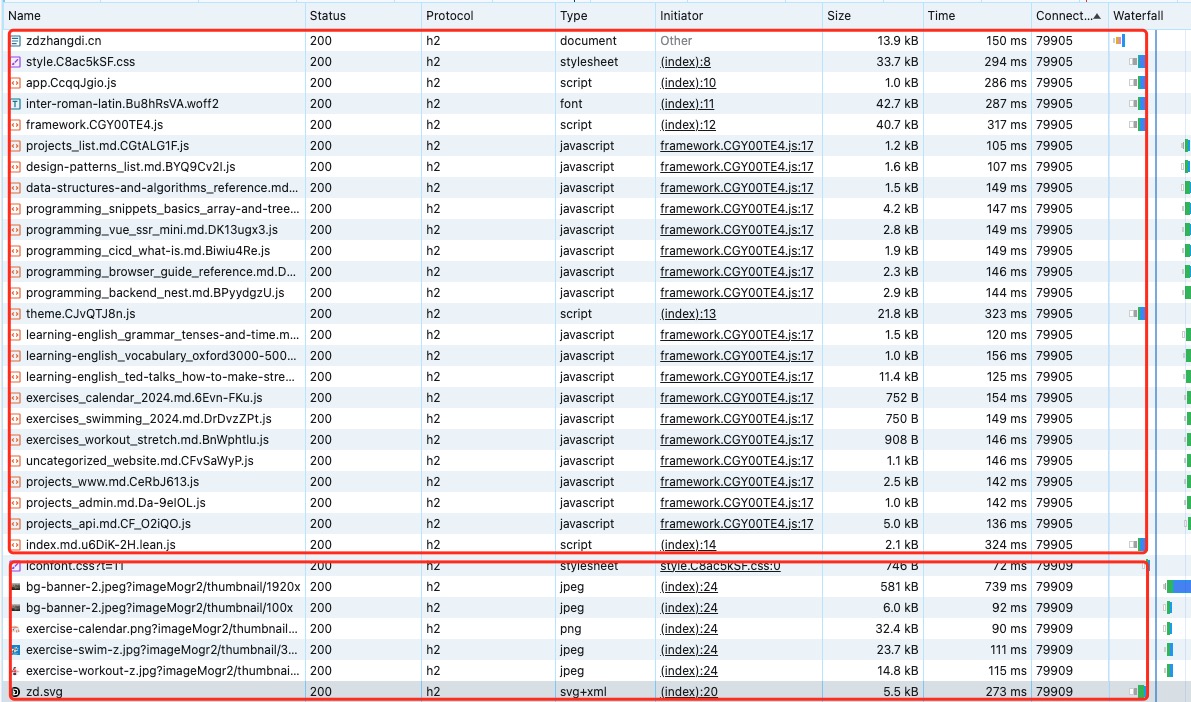This screenshot has height=702, width=1191.
Task: Open the (index):20 initiator link for zd.svg
Action: [688, 691]
